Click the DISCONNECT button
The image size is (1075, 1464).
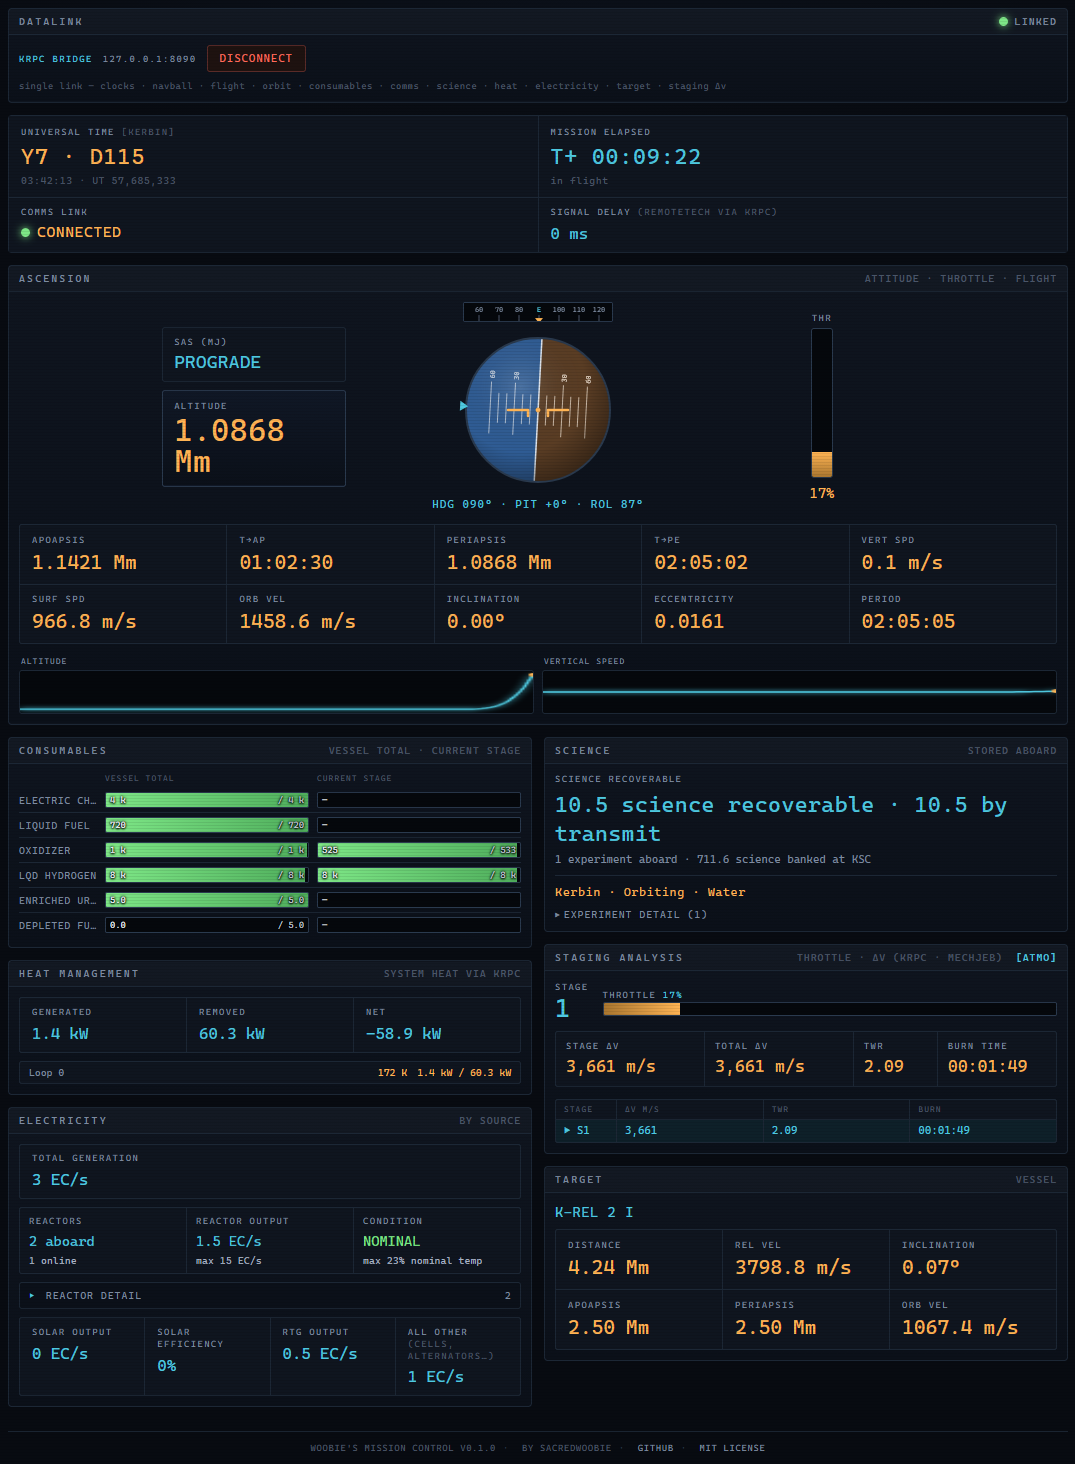pos(256,58)
